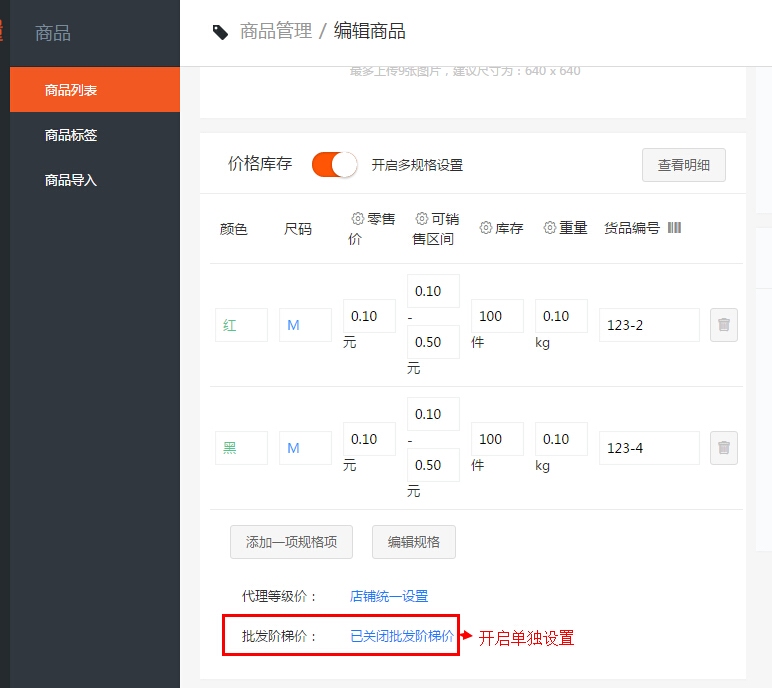Edit minimum sale price 0.10 in 黑 row
The width and height of the screenshot is (772, 688).
[x=433, y=414]
